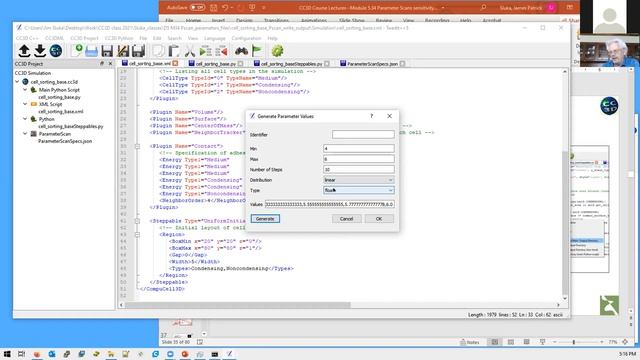
Task: Collapse the code fold at line 43 Region
Action: click(x=138, y=235)
